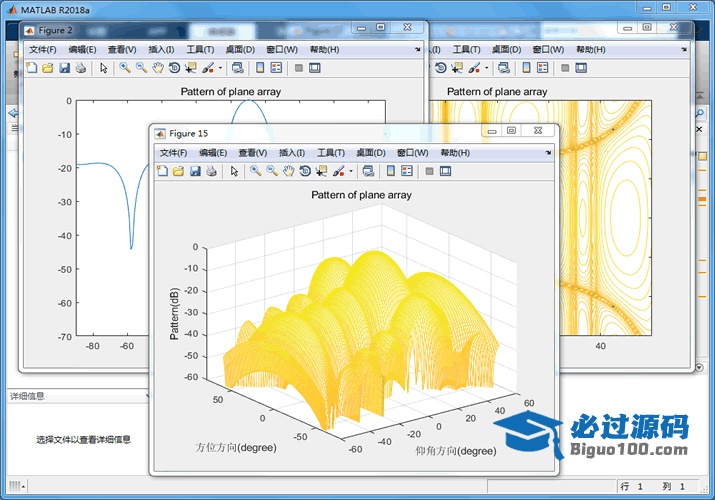Click Show Plot Tools button in Figure 15
Viewport: 715px width, 500px height.
tap(445, 171)
